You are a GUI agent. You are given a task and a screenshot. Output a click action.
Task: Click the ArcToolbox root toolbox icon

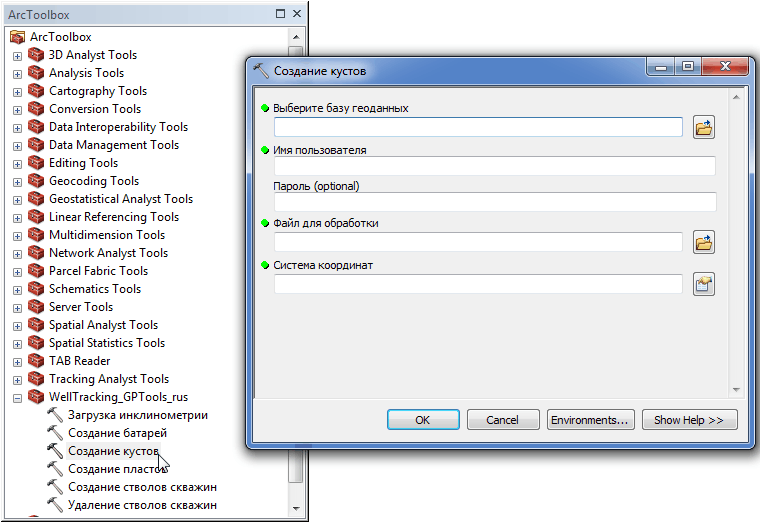[x=17, y=37]
